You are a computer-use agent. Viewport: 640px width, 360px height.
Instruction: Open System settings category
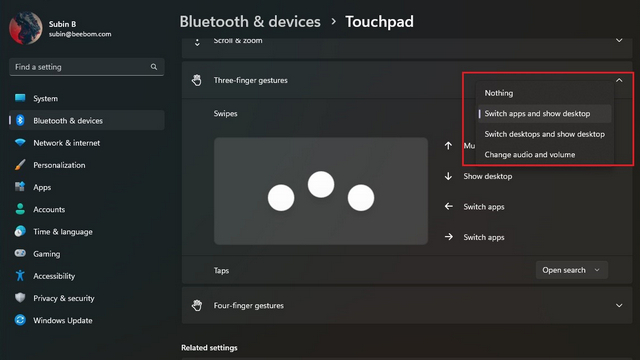87,98
